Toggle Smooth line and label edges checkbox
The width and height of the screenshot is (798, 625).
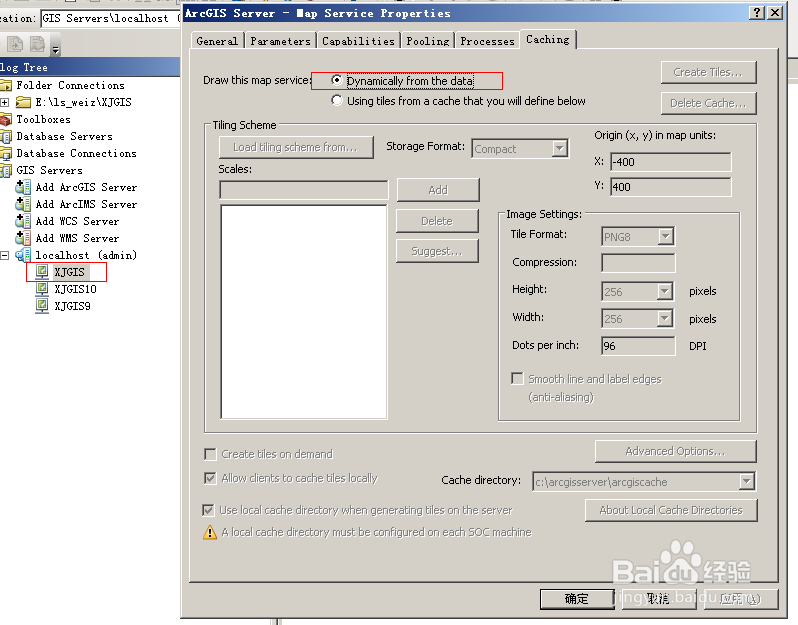point(517,379)
